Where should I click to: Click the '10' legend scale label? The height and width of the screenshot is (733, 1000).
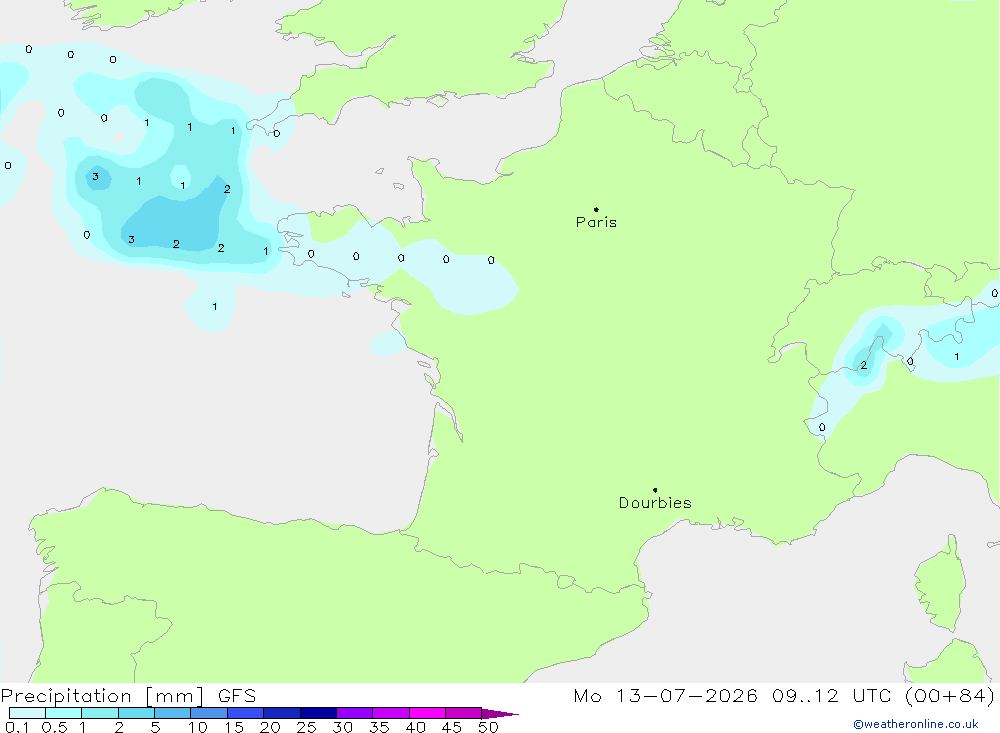coord(198,727)
